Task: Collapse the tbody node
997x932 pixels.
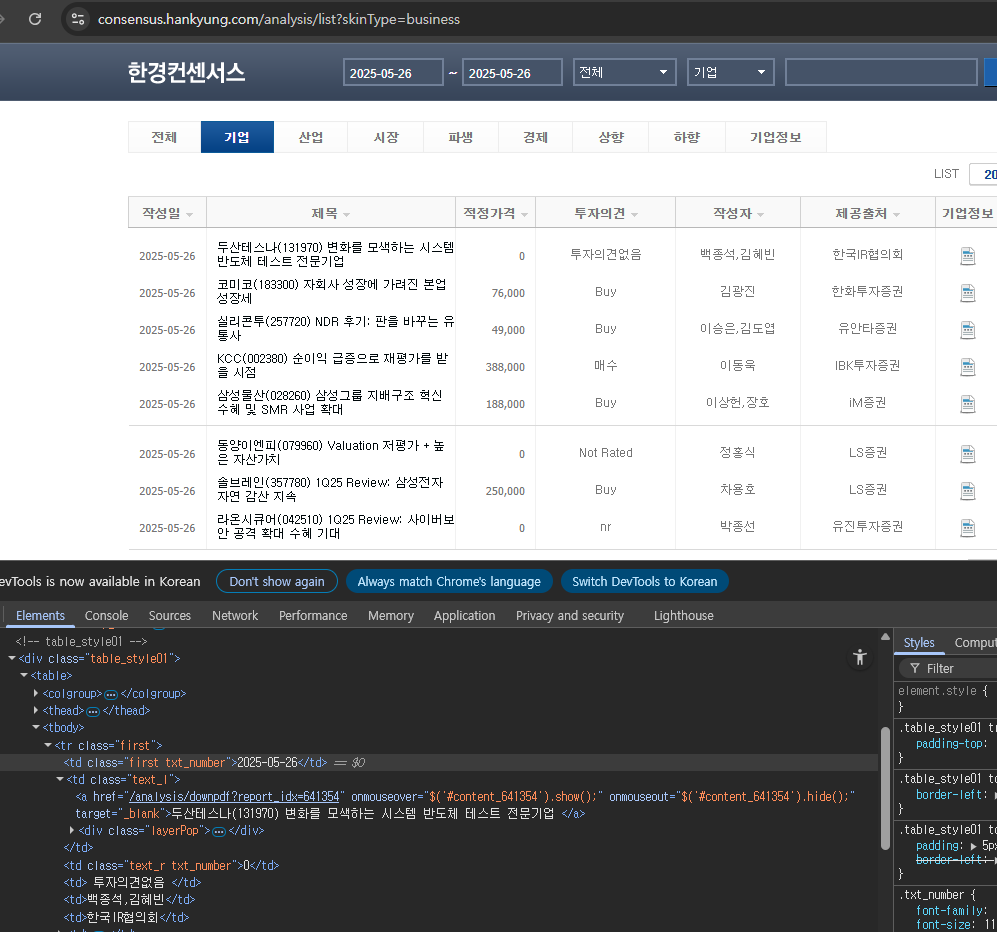Action: pos(36,727)
